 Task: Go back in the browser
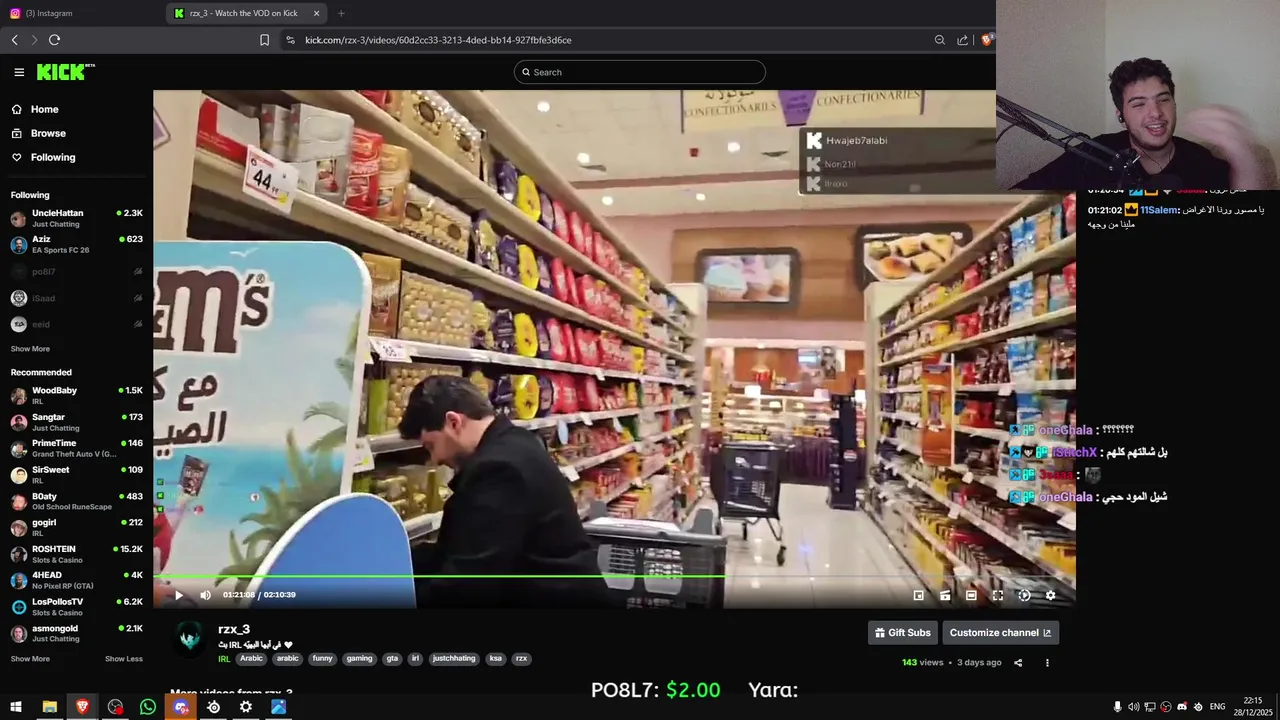[15, 40]
